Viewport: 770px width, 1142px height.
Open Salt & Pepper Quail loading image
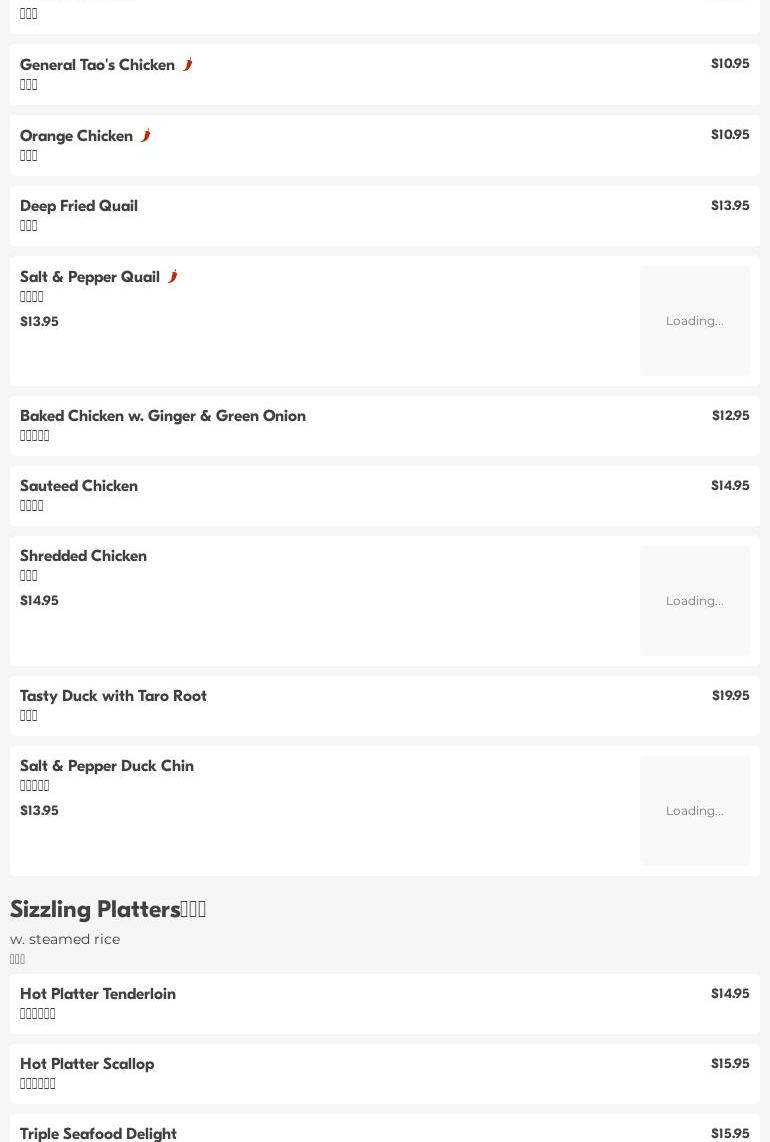click(694, 321)
